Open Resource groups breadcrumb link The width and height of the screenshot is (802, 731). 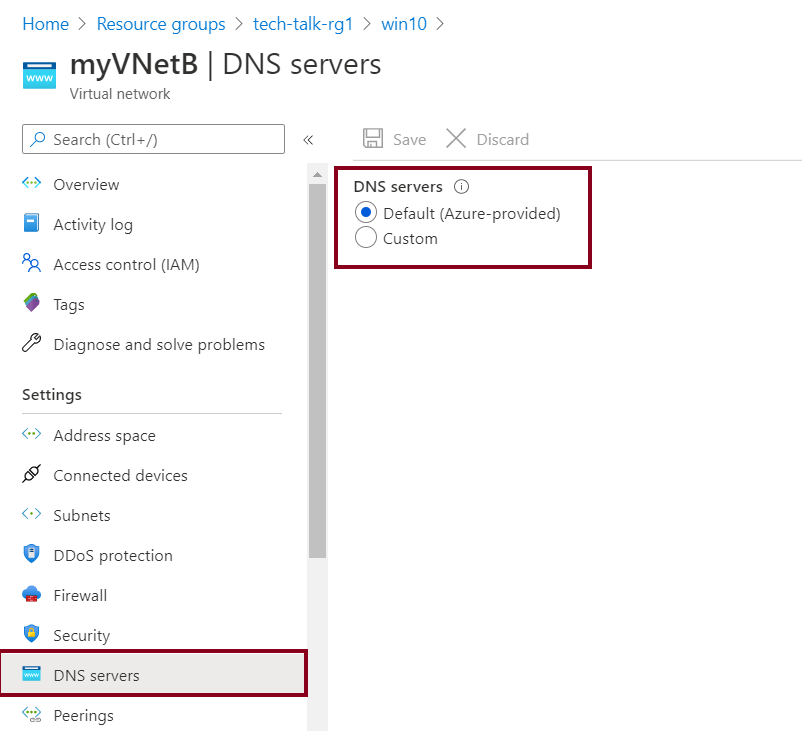[x=161, y=24]
